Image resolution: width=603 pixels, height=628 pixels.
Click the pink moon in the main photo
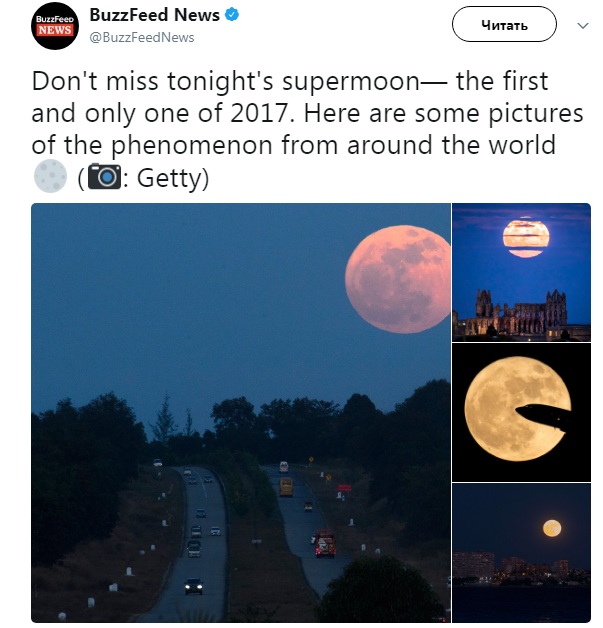coord(397,279)
